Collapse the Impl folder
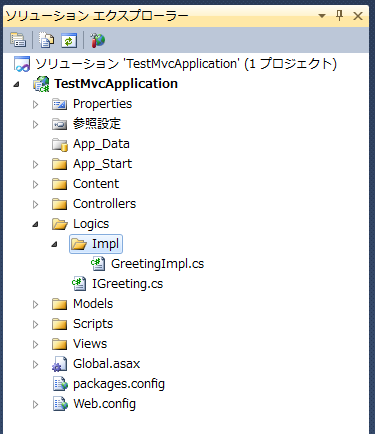This screenshot has height=434, width=375. pos(54,245)
